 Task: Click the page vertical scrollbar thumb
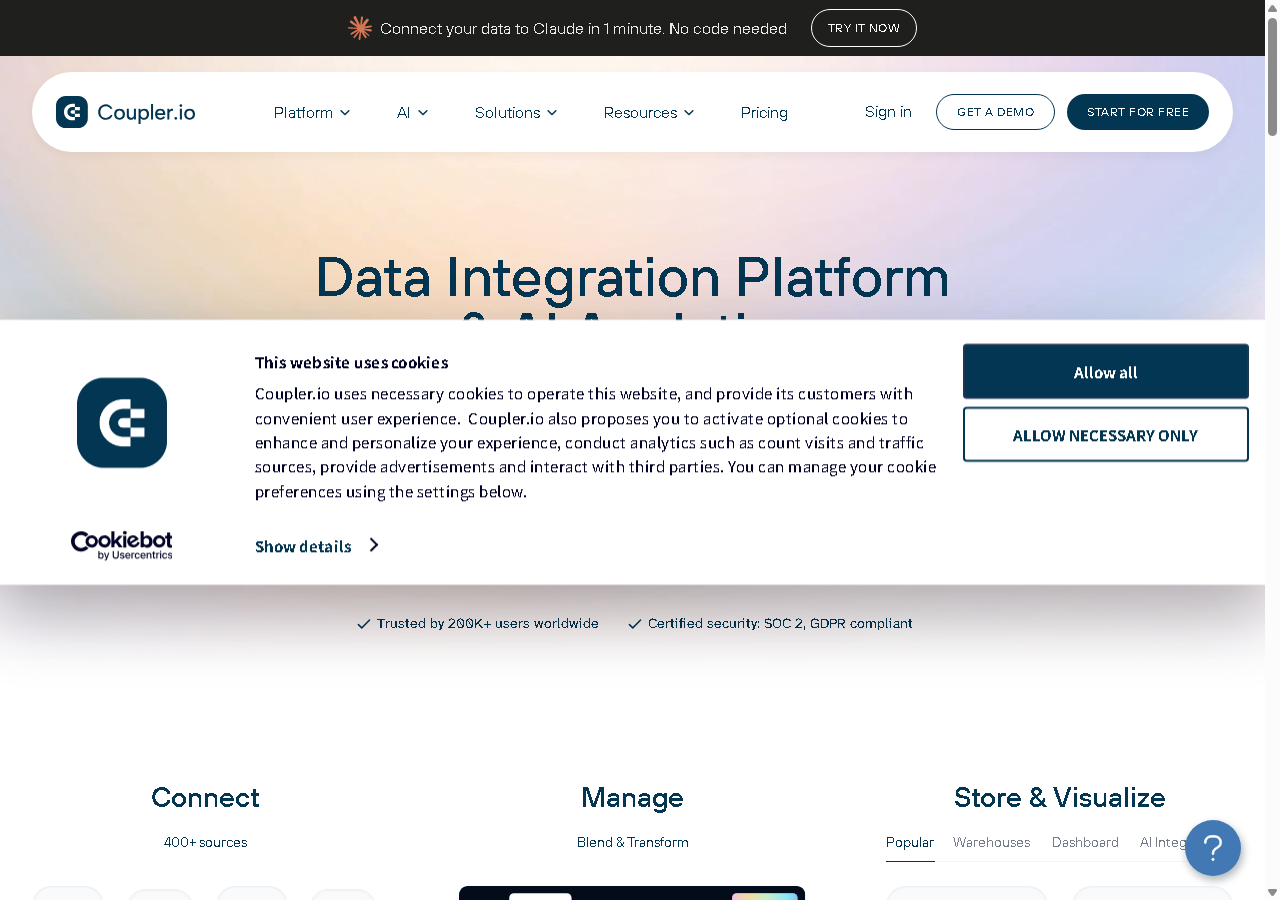tap(1272, 76)
